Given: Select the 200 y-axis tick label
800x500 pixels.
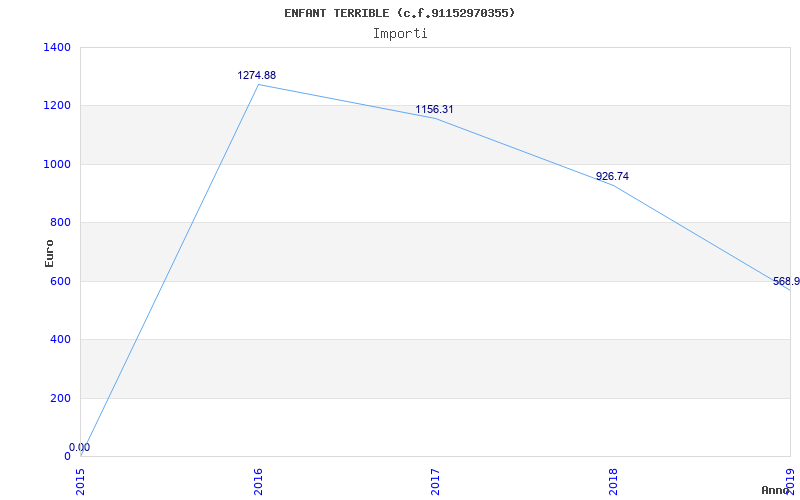Looking at the screenshot, I should click(60, 398).
